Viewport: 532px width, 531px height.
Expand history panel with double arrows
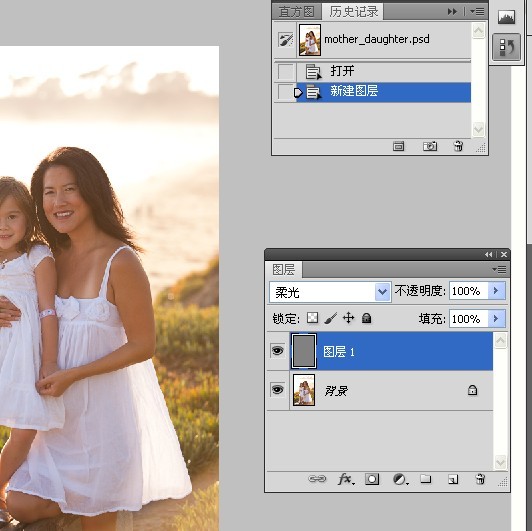pyautogui.click(x=452, y=12)
